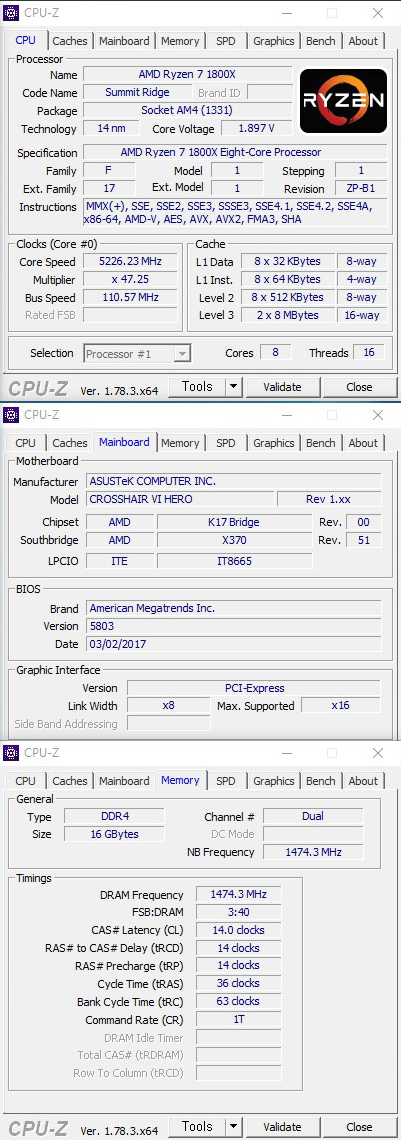Click the Ryzen logo image
401x1140 pixels.
pos(344,100)
